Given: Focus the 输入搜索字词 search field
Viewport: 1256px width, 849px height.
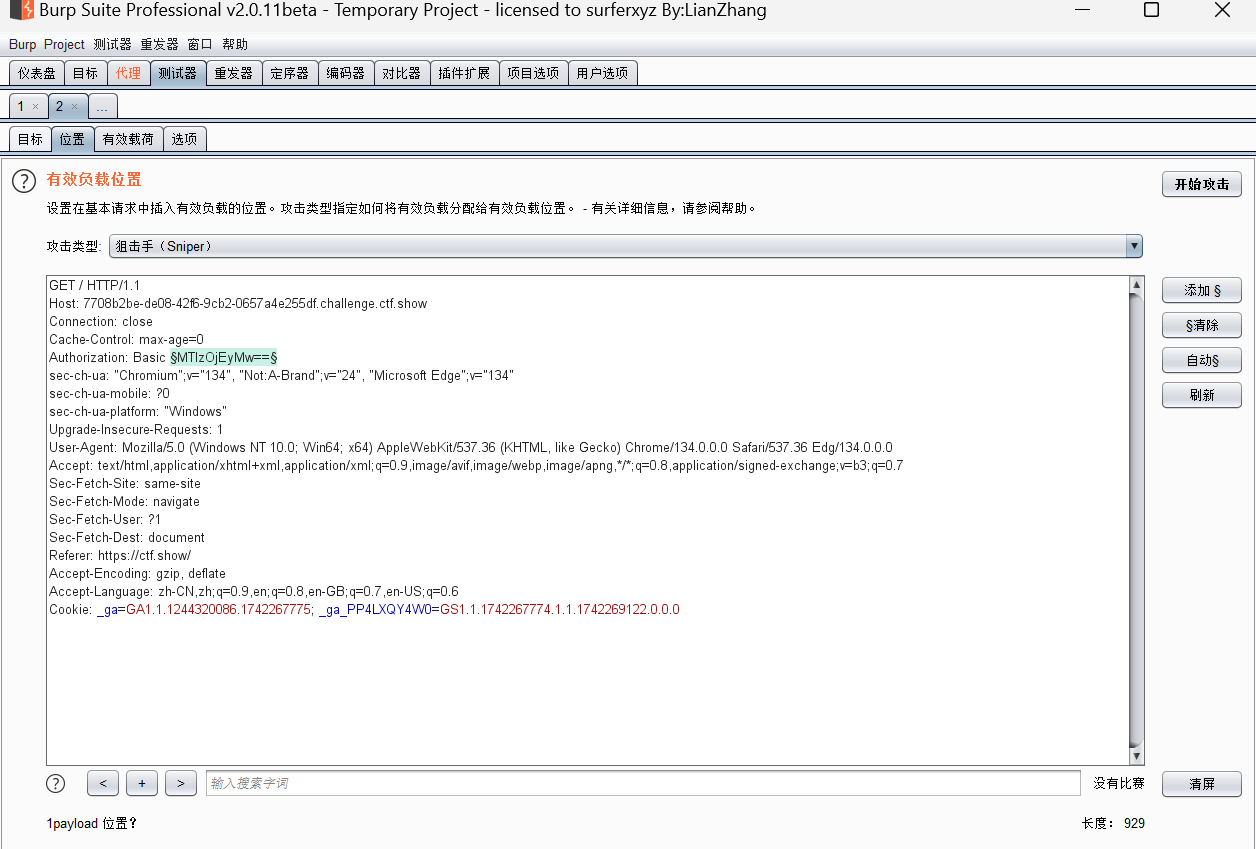Looking at the screenshot, I should (x=643, y=783).
